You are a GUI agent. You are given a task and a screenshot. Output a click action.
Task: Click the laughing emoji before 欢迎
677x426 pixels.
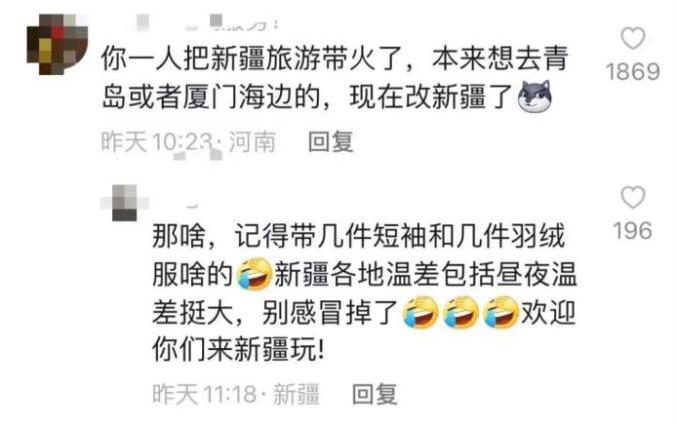point(501,312)
